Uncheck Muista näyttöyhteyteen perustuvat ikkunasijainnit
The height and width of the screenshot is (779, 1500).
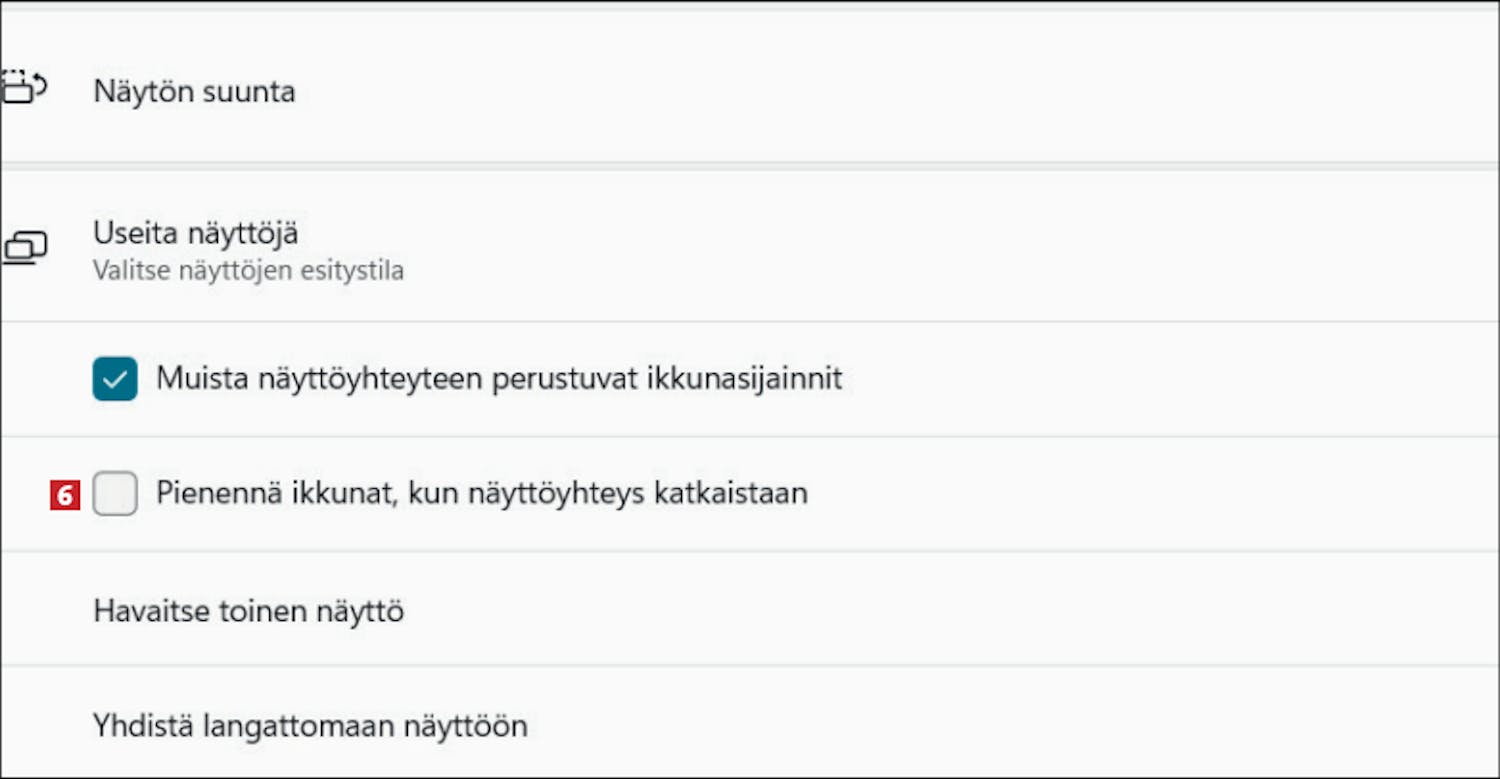pyautogui.click(x=115, y=379)
